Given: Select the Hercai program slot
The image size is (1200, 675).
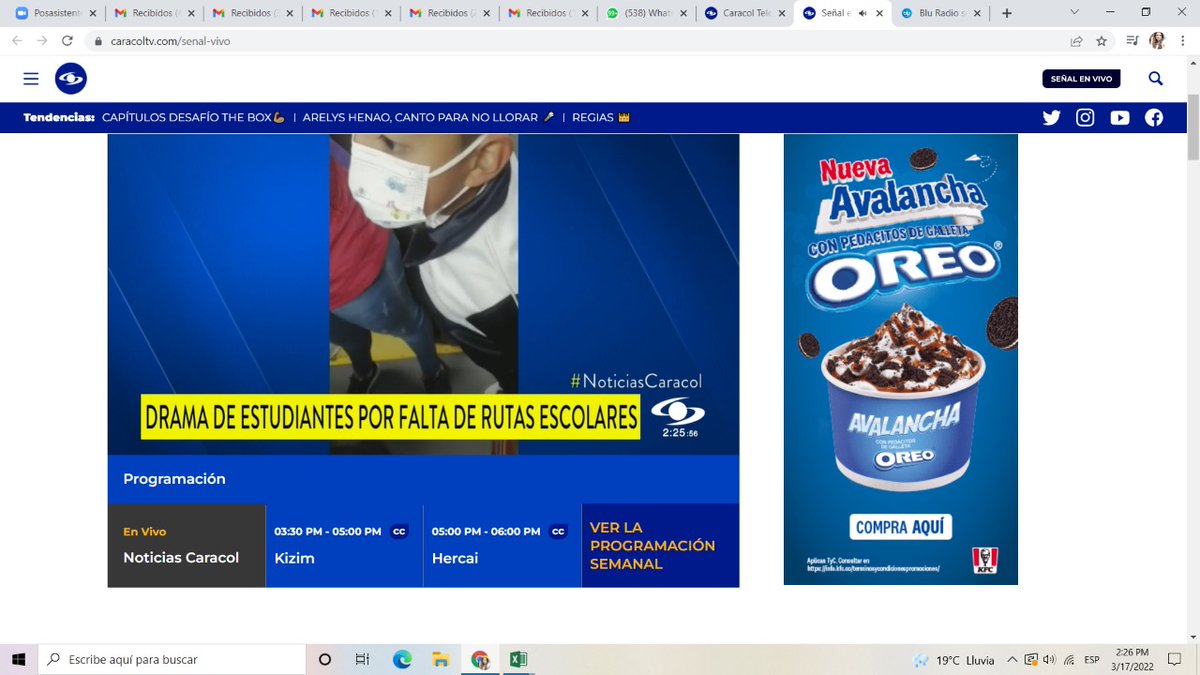Looking at the screenshot, I should pos(502,546).
